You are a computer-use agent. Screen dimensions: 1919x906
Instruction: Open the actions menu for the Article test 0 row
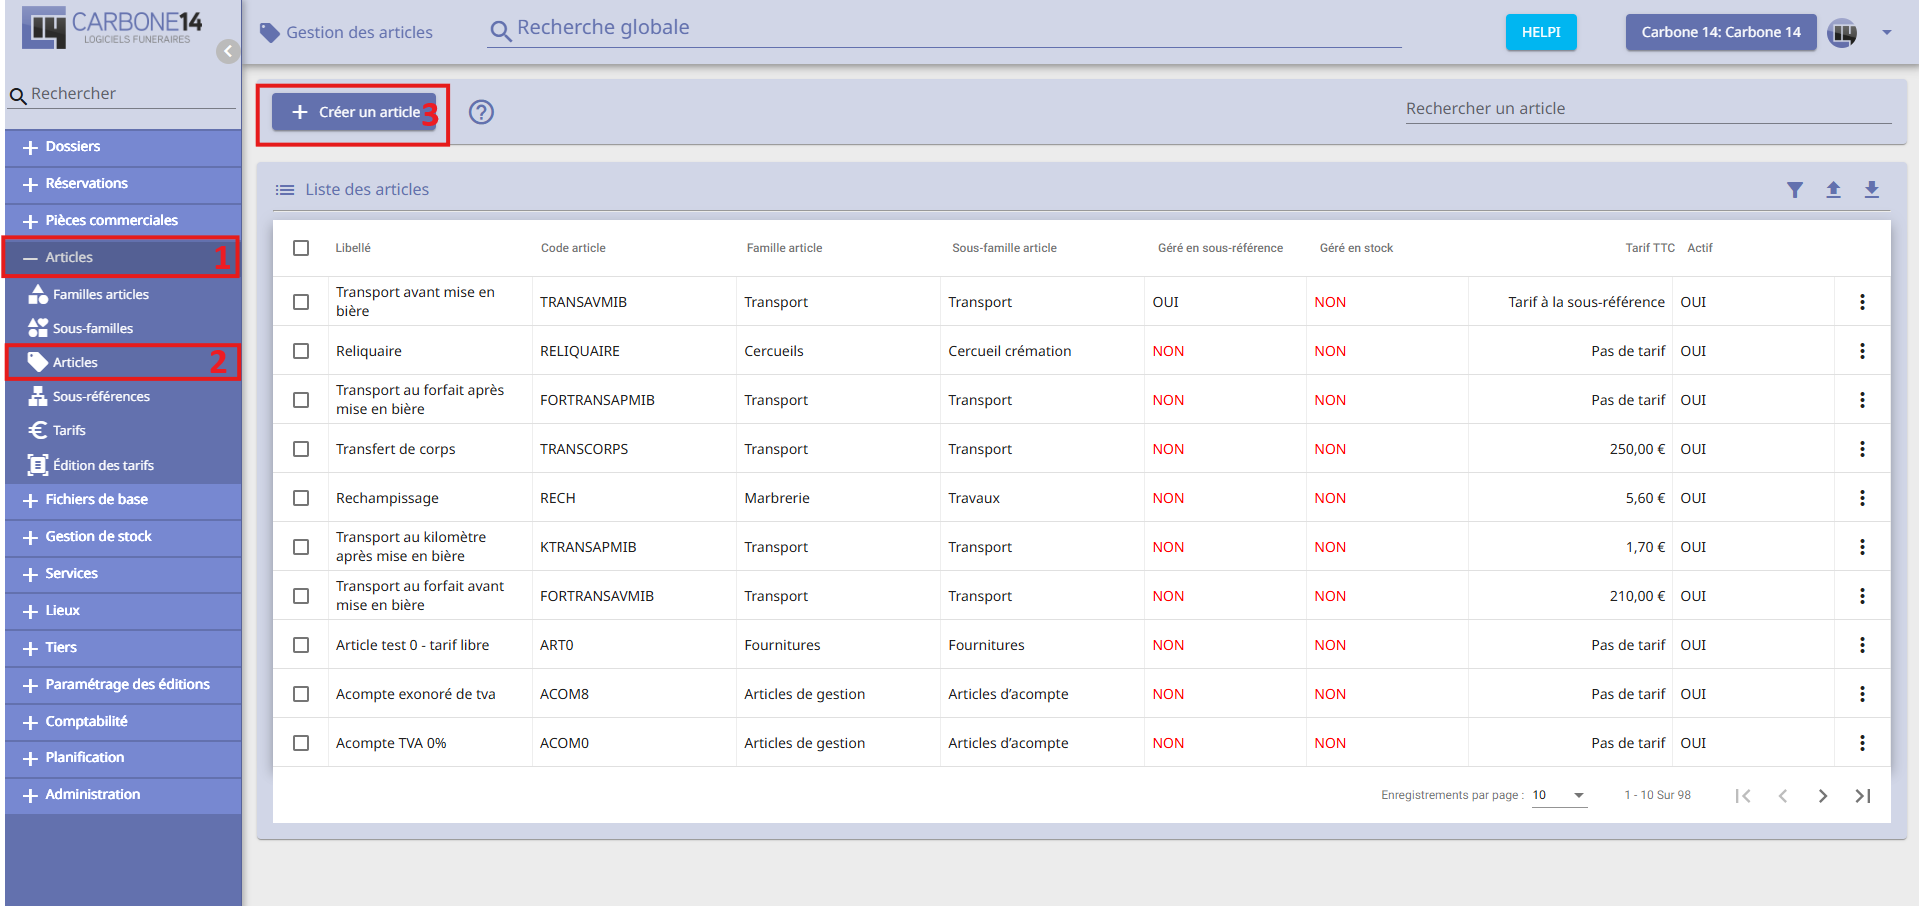1862,645
